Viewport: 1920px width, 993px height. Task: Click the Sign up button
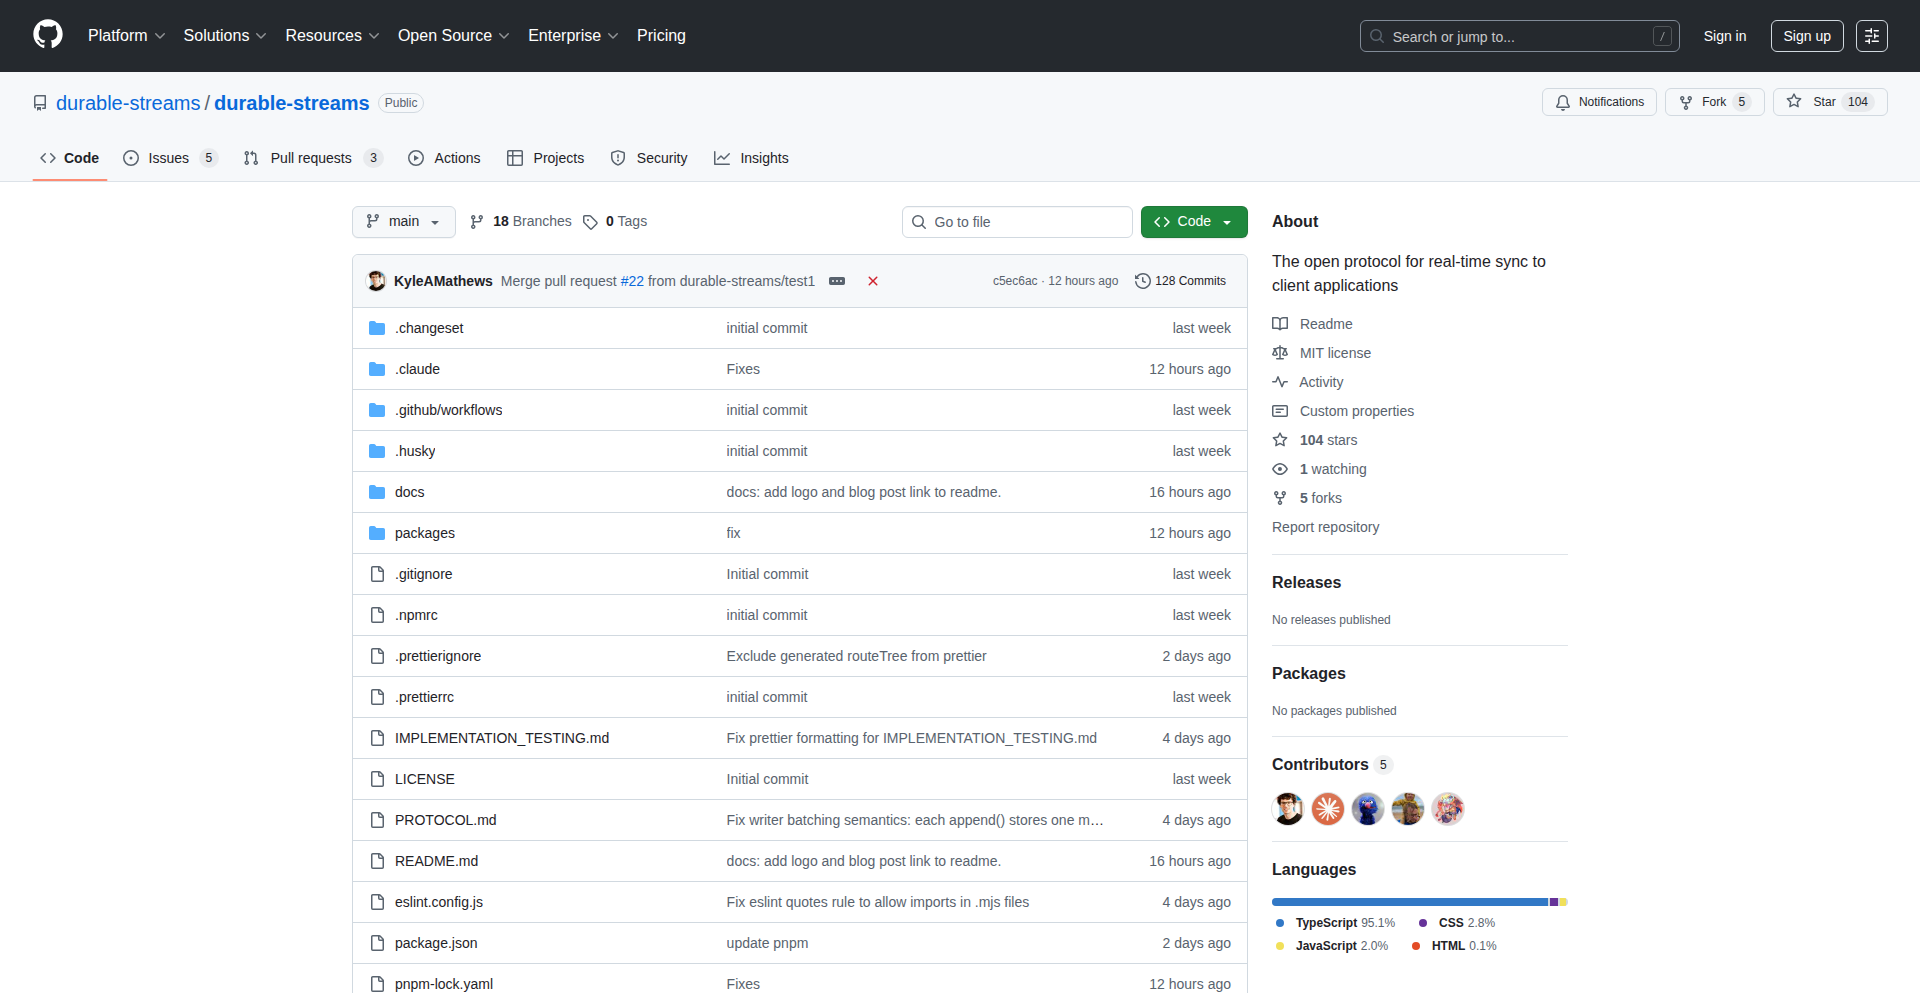[x=1807, y=36]
